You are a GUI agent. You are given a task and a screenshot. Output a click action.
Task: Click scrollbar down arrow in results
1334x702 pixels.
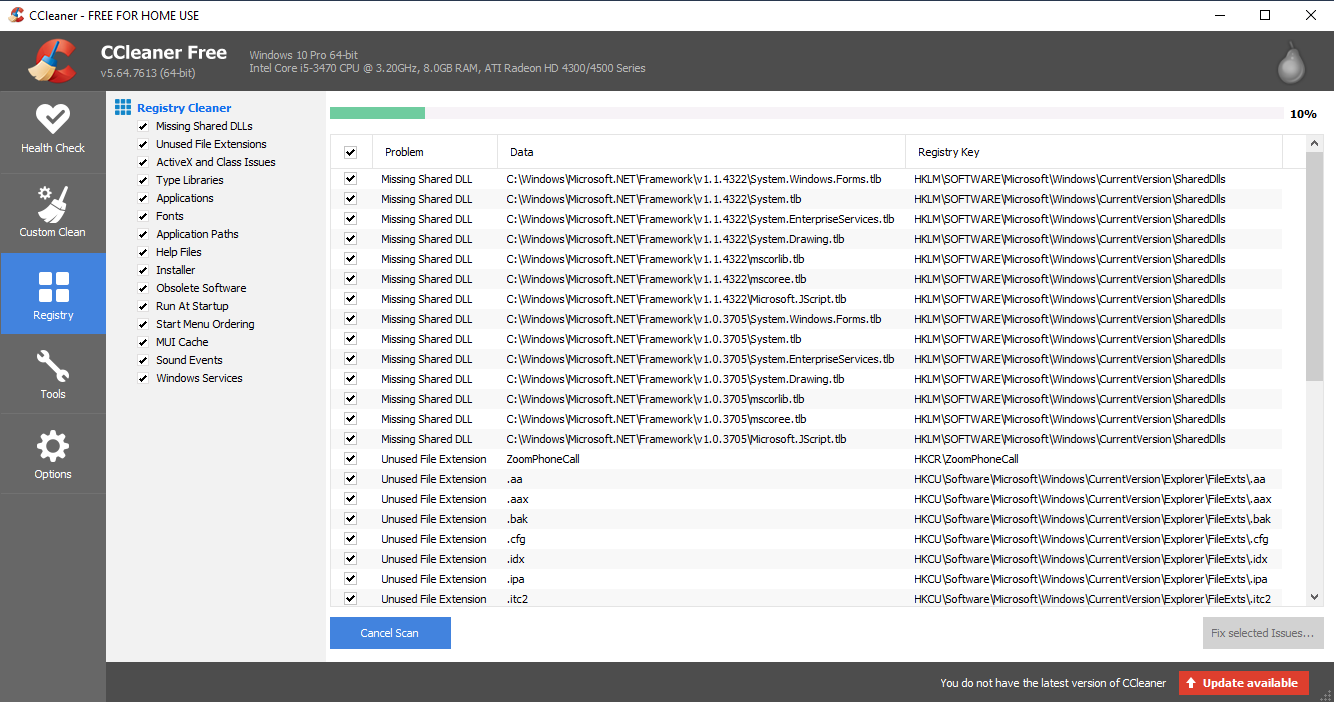[1315, 597]
